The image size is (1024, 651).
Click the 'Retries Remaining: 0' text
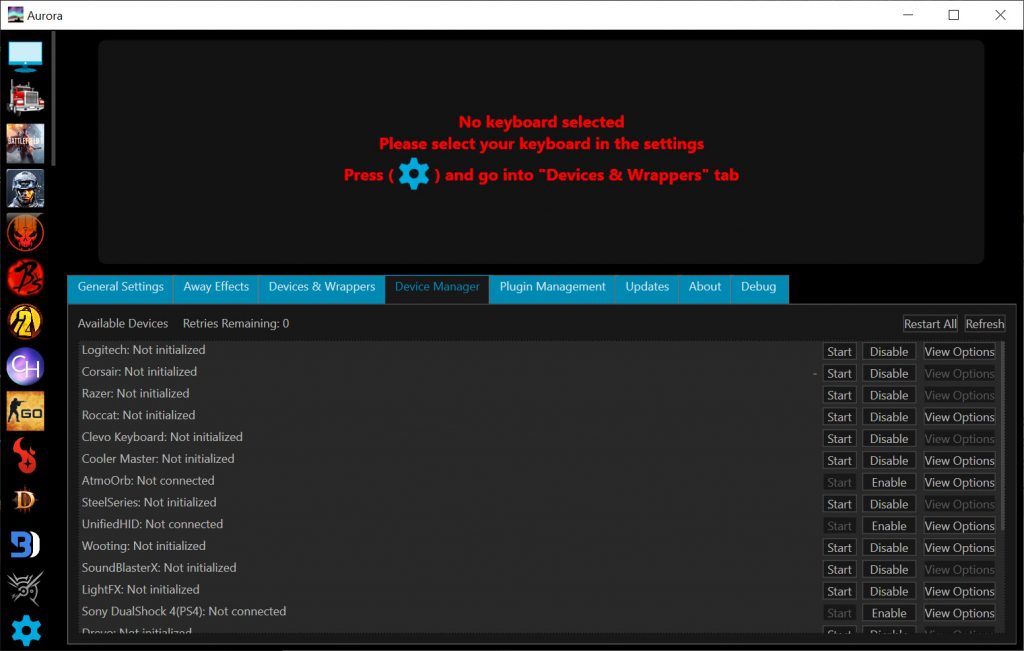click(x=236, y=324)
